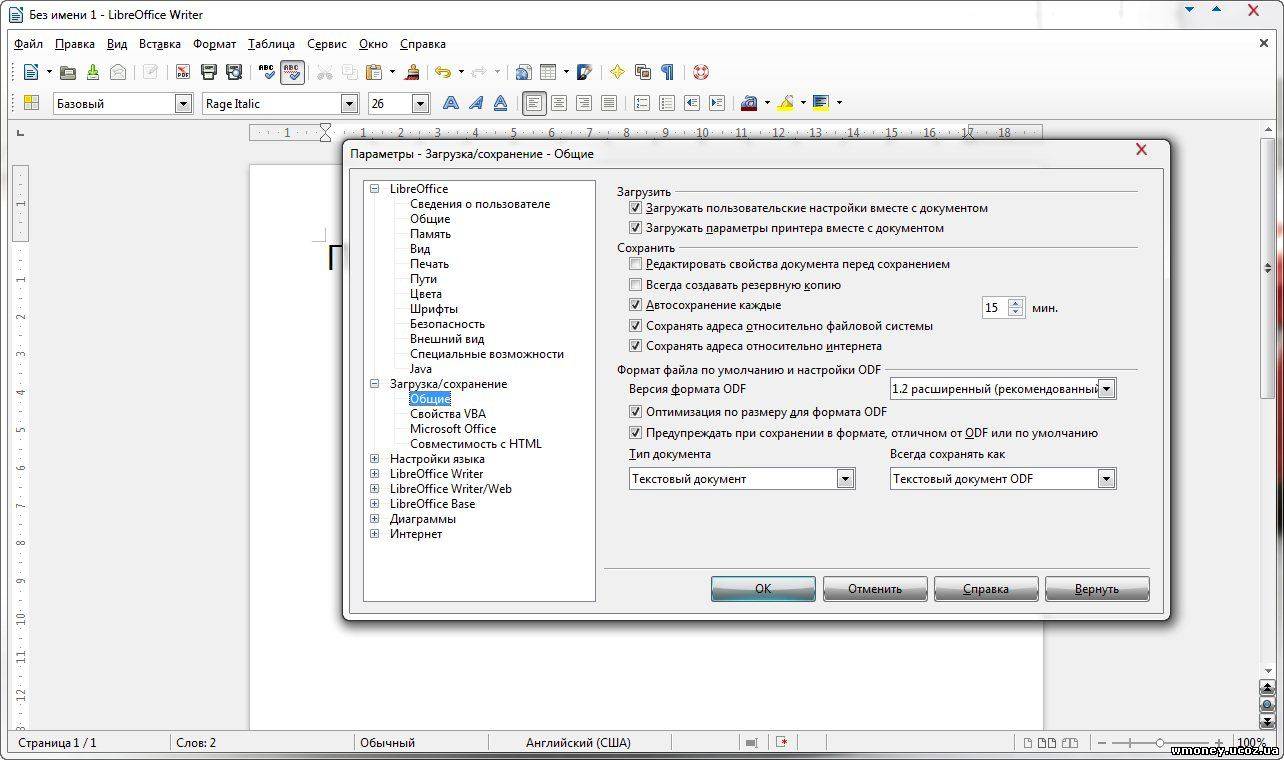Click the 'Вернуть' button
Viewport: 1284px width, 760px height.
[x=1097, y=589]
